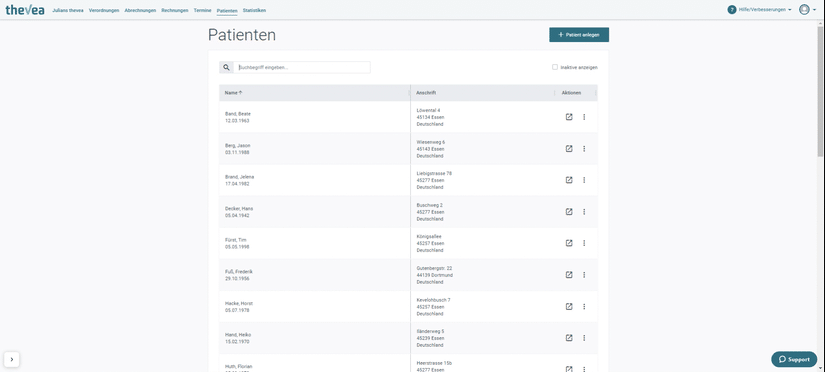This screenshot has width=825, height=372.
Task: Open Band, Beate's patient record icon
Action: coord(569,117)
